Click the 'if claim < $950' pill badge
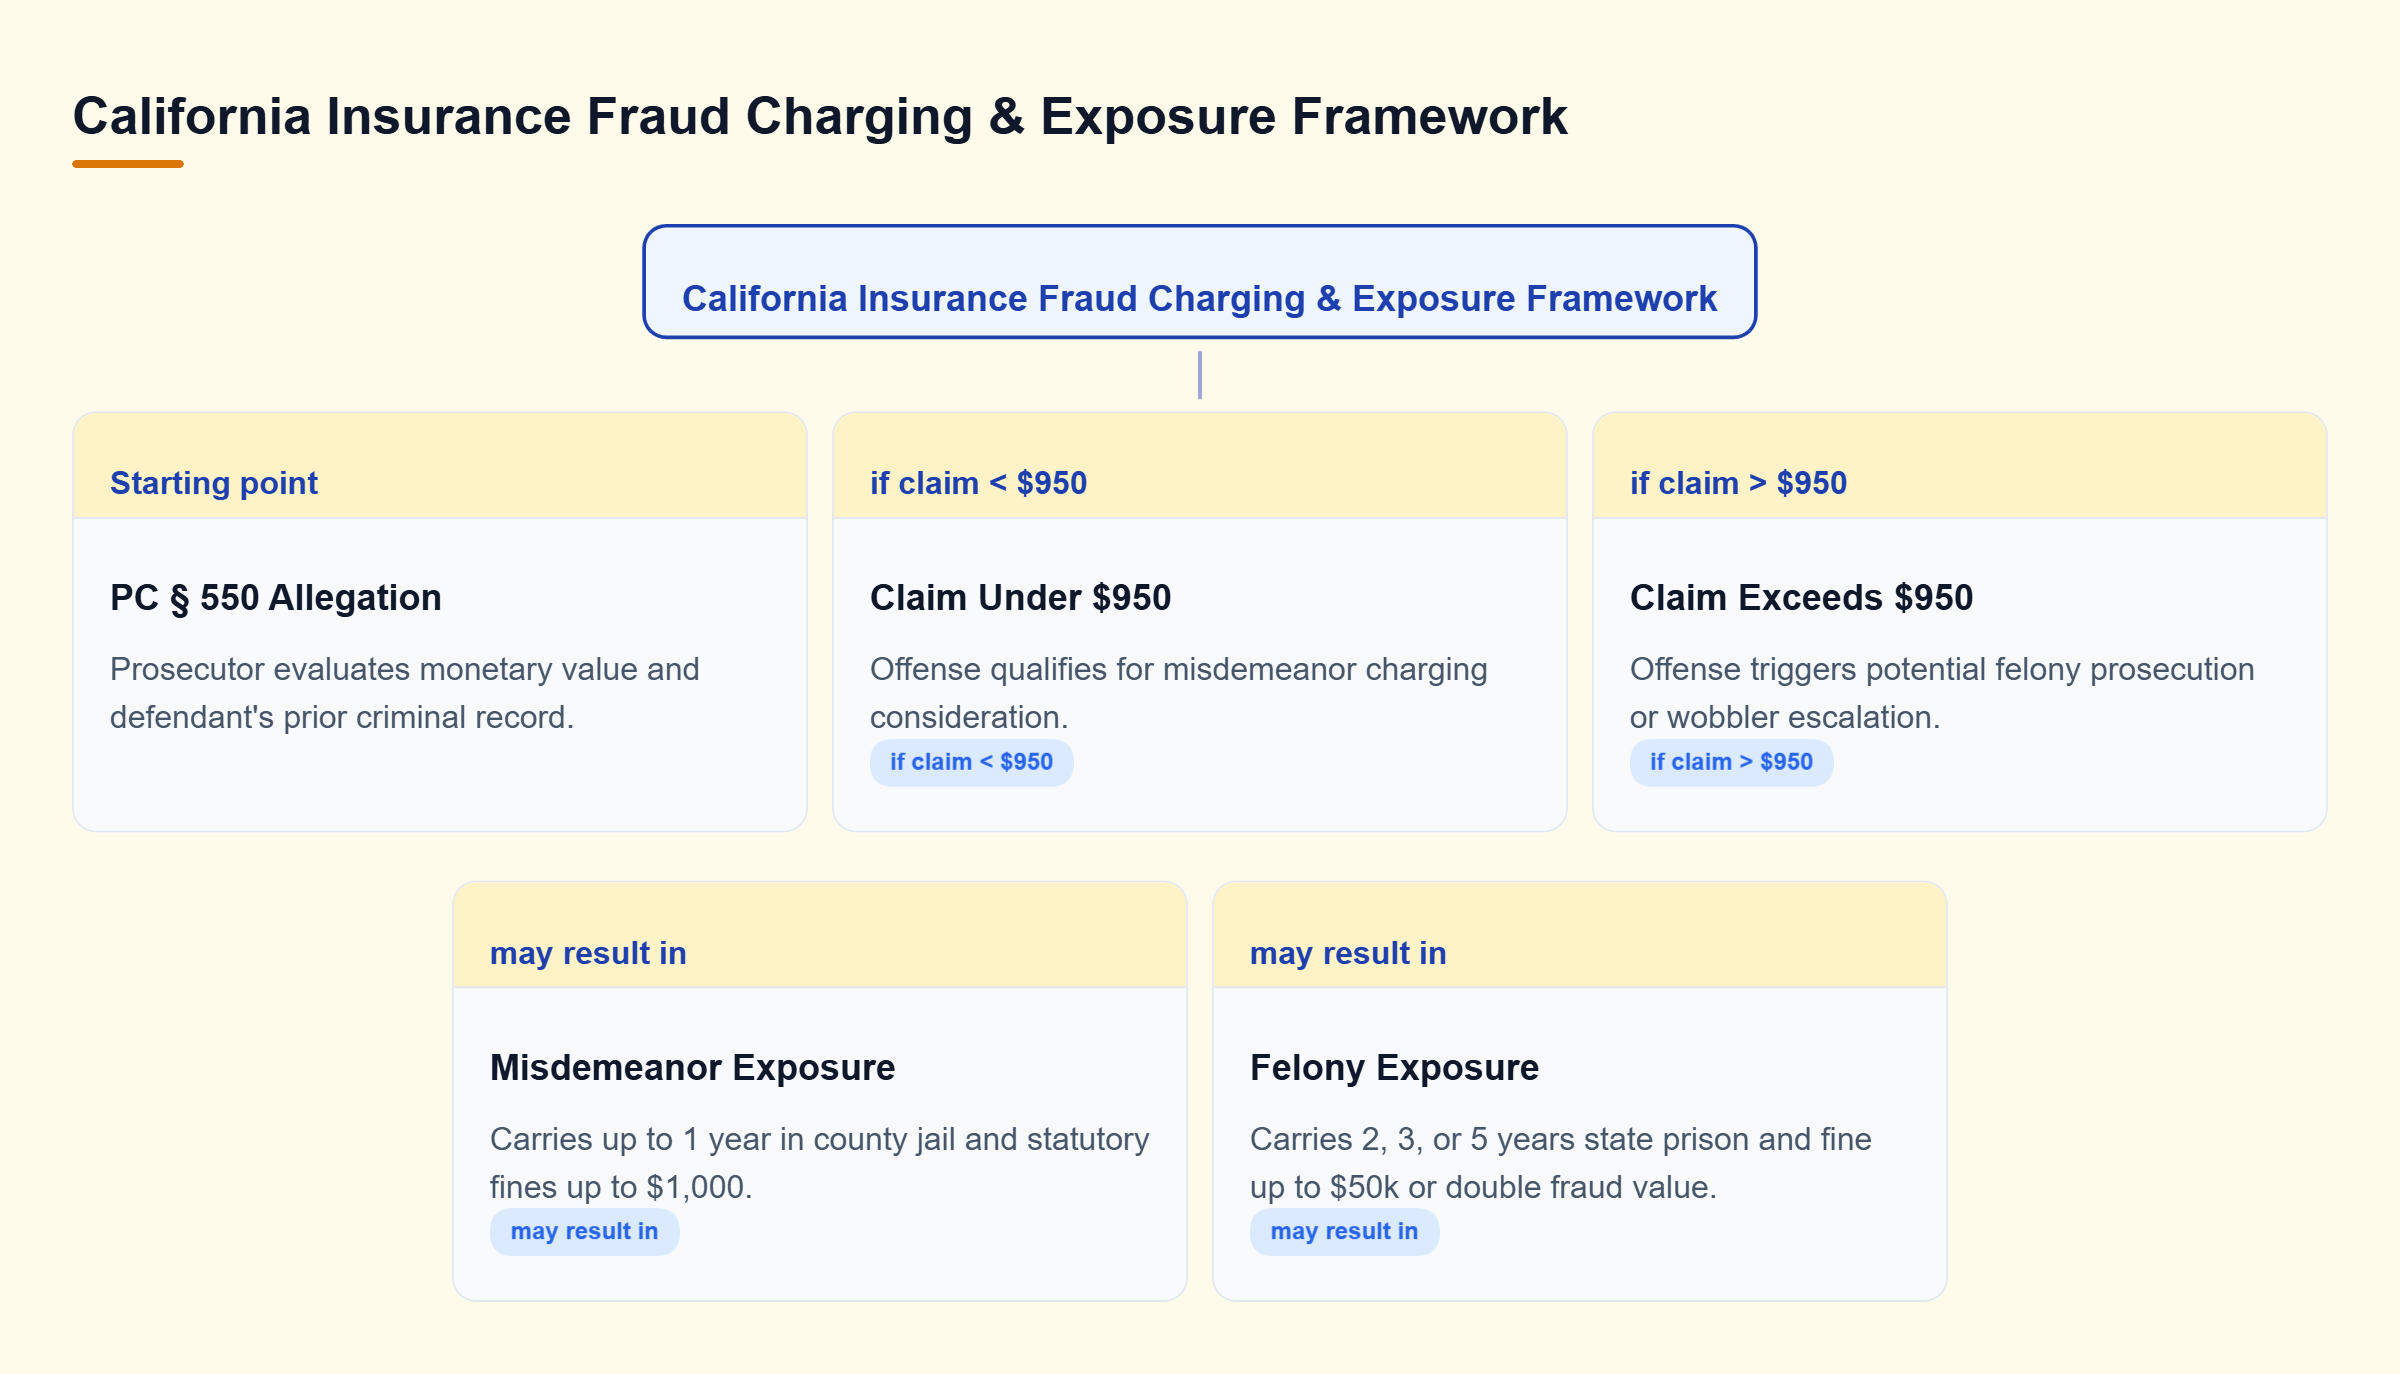This screenshot has height=1374, width=2400. (x=972, y=762)
